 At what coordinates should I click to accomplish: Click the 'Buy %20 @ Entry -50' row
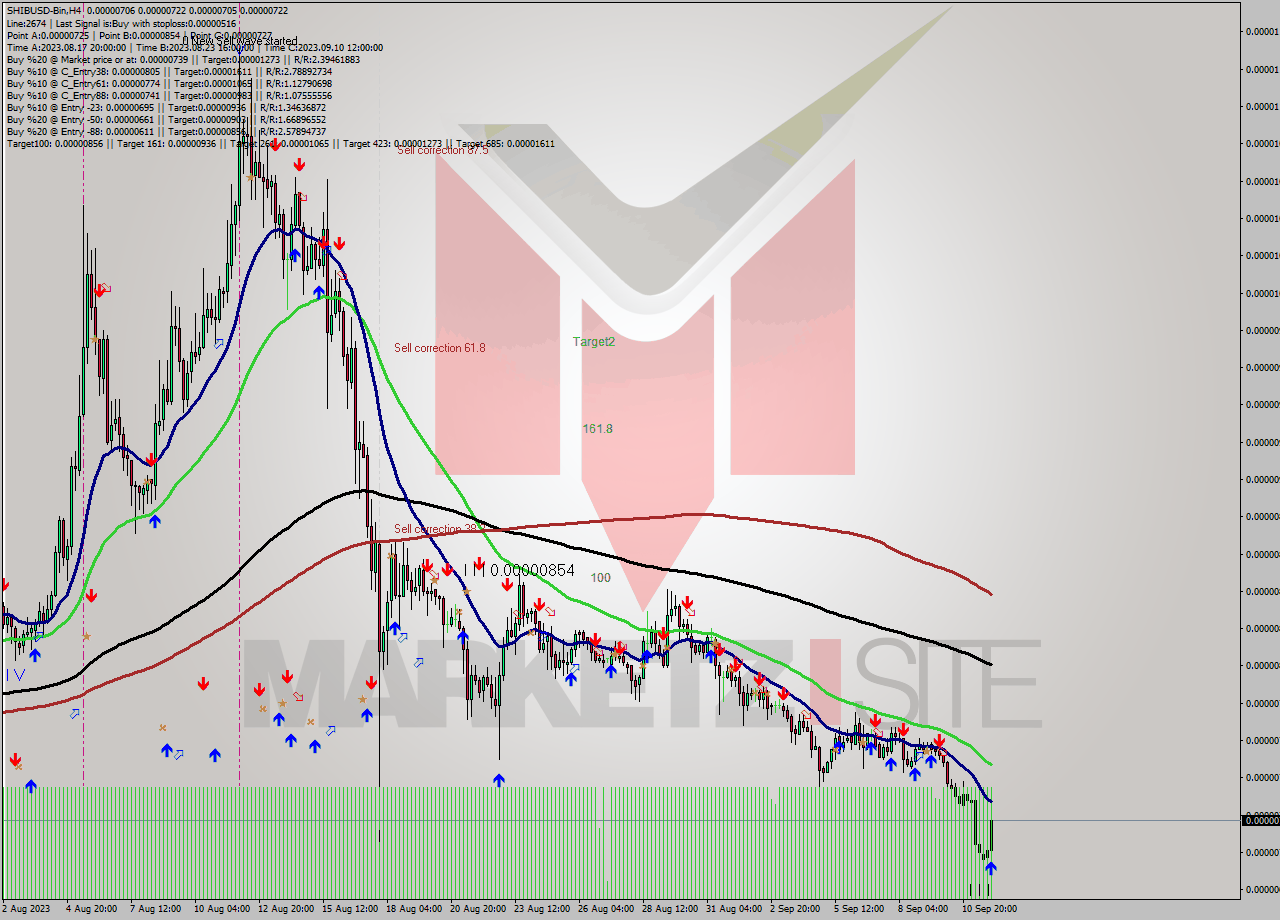(166, 119)
